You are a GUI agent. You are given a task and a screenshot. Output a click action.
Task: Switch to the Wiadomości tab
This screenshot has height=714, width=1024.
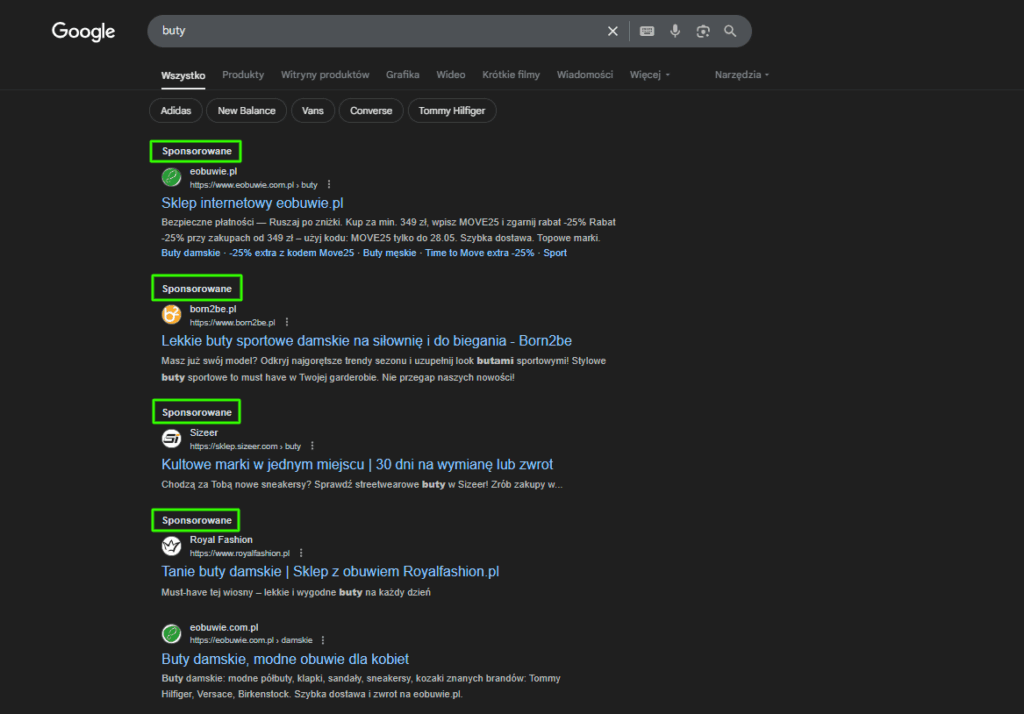tap(584, 75)
